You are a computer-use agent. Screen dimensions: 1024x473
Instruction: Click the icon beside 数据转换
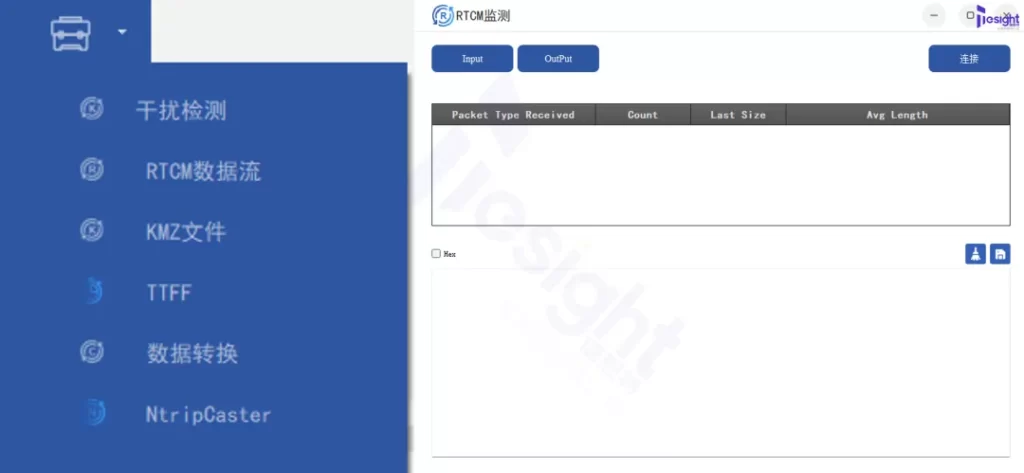pos(92,352)
